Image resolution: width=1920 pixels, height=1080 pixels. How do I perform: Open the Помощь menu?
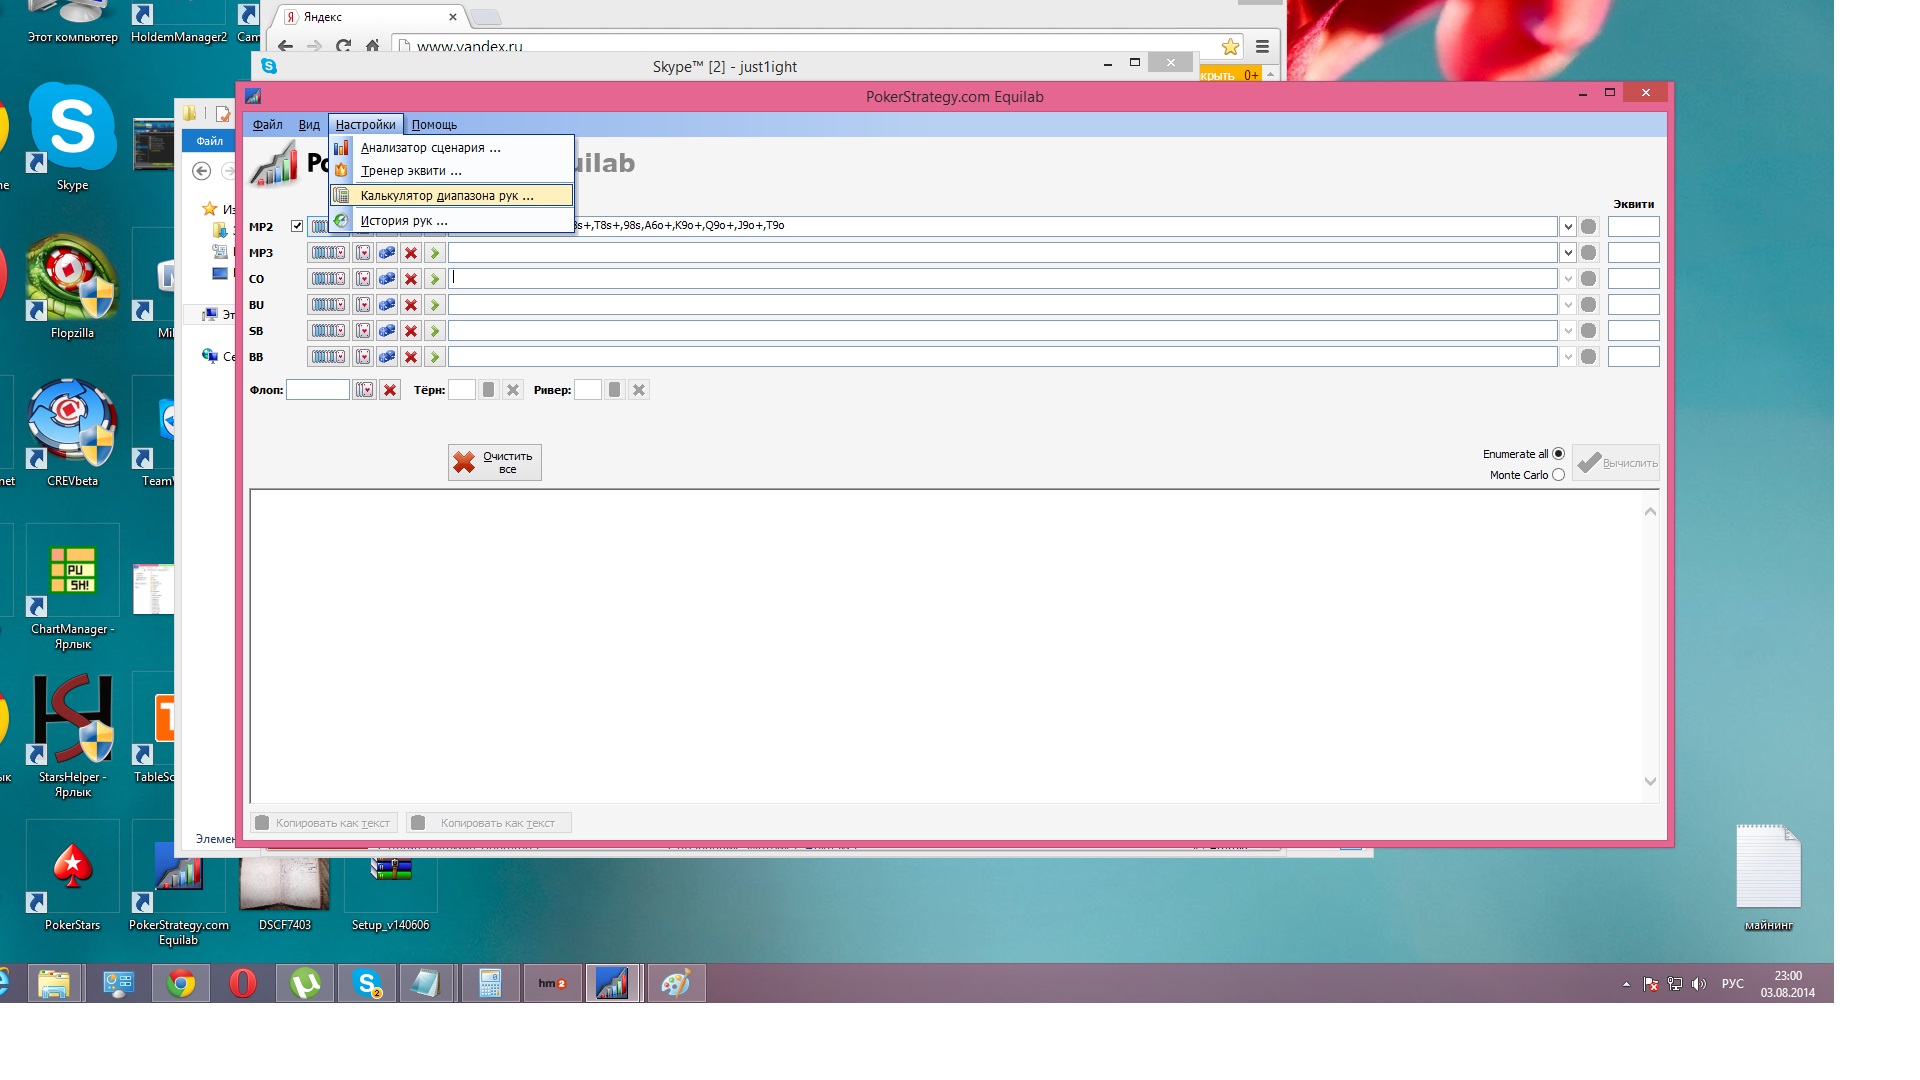(434, 125)
